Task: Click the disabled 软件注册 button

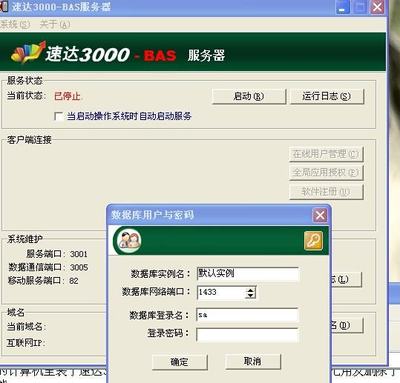Action: pyautogui.click(x=326, y=192)
